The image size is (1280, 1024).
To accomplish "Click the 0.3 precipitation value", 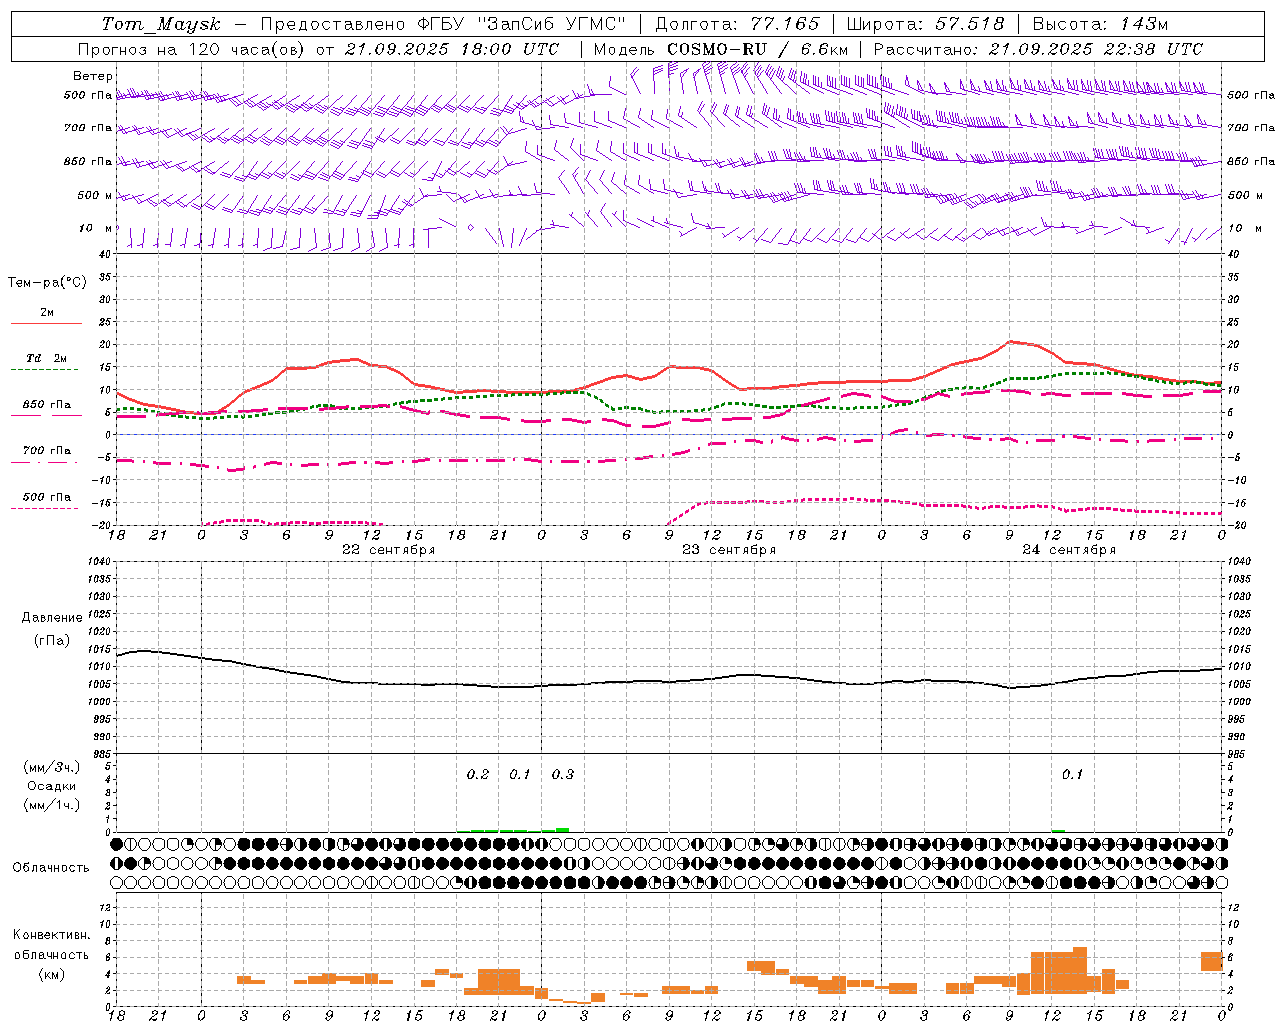I will pos(563,774).
